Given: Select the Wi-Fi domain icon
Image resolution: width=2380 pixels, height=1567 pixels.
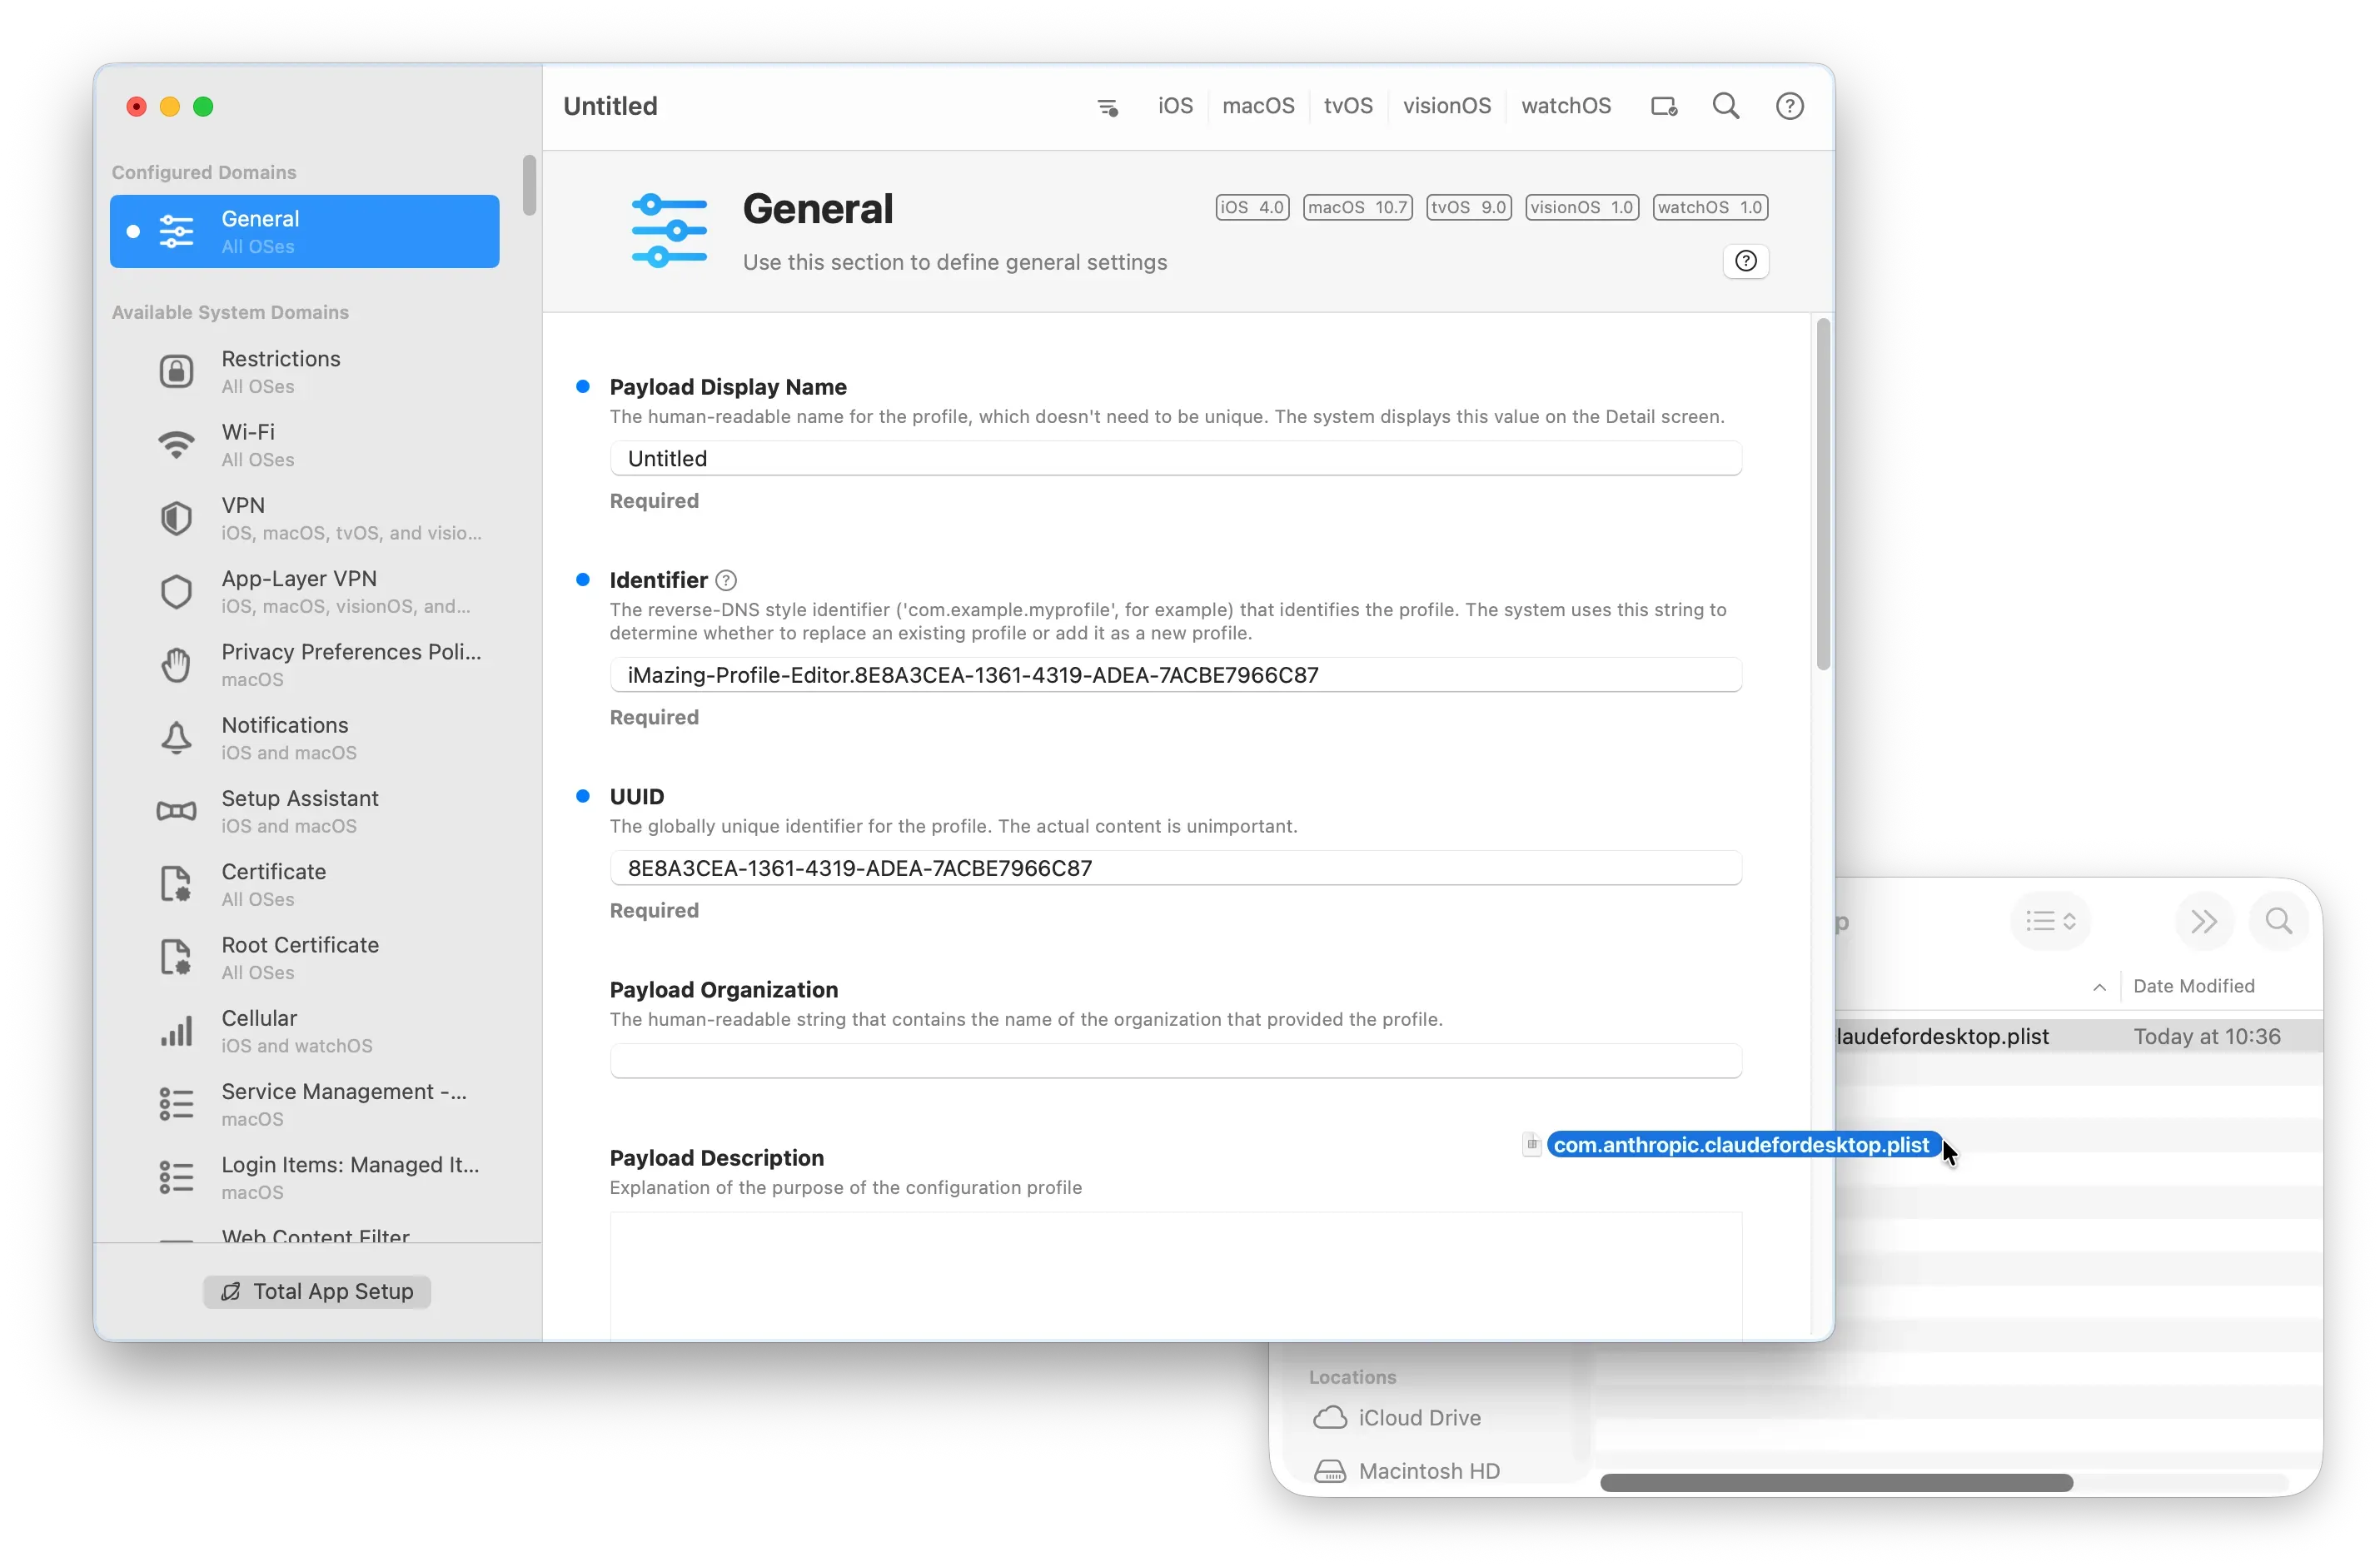Looking at the screenshot, I should [x=177, y=445].
